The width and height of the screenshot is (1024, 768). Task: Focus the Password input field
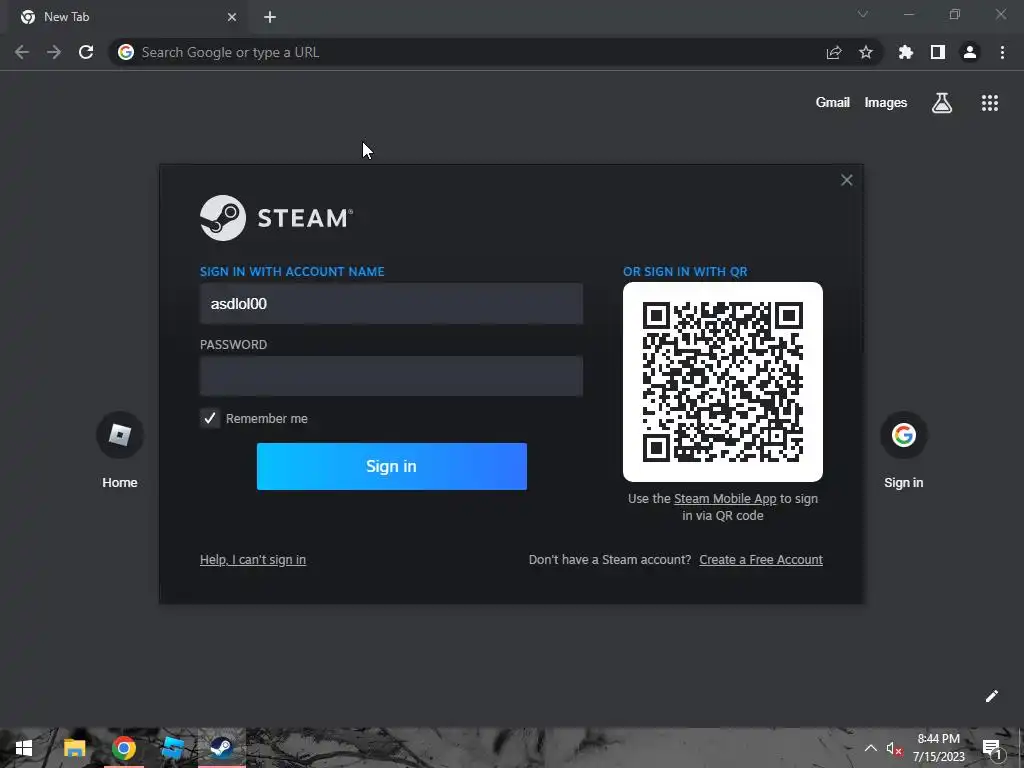point(391,376)
